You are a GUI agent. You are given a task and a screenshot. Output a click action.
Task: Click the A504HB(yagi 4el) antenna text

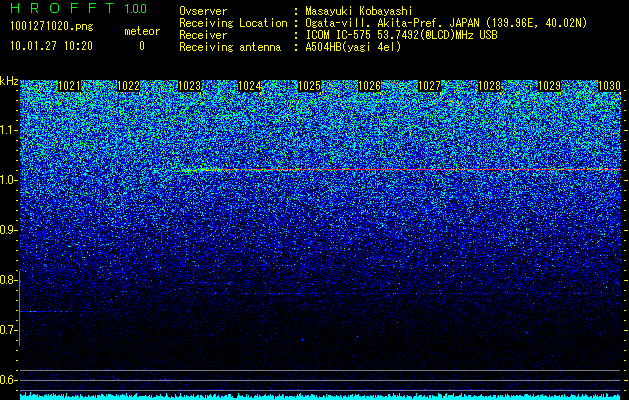tap(353, 47)
